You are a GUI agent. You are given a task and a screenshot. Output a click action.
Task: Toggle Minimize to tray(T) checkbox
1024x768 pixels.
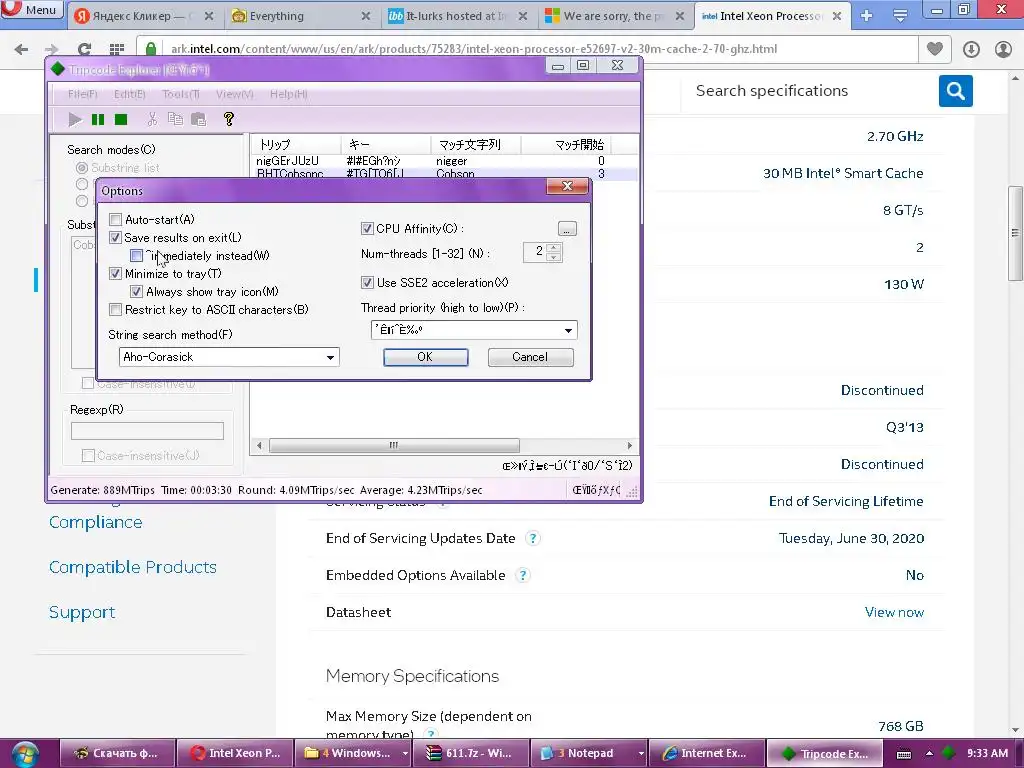116,274
